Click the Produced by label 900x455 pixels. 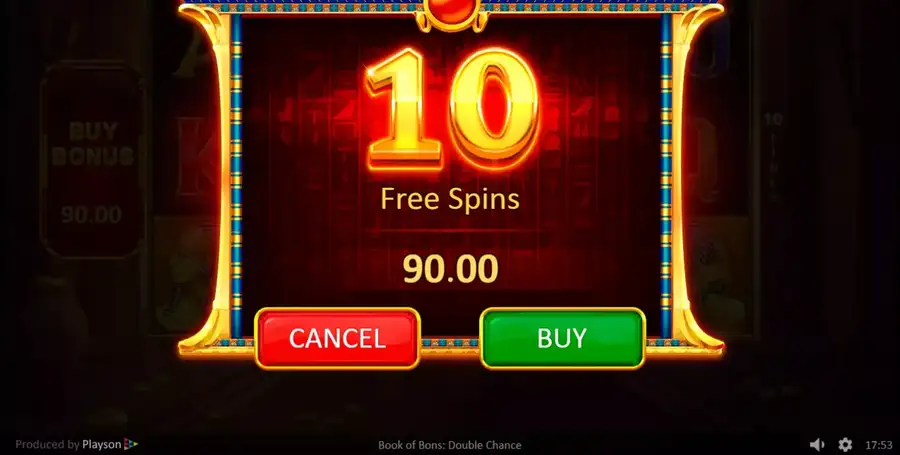(x=48, y=445)
